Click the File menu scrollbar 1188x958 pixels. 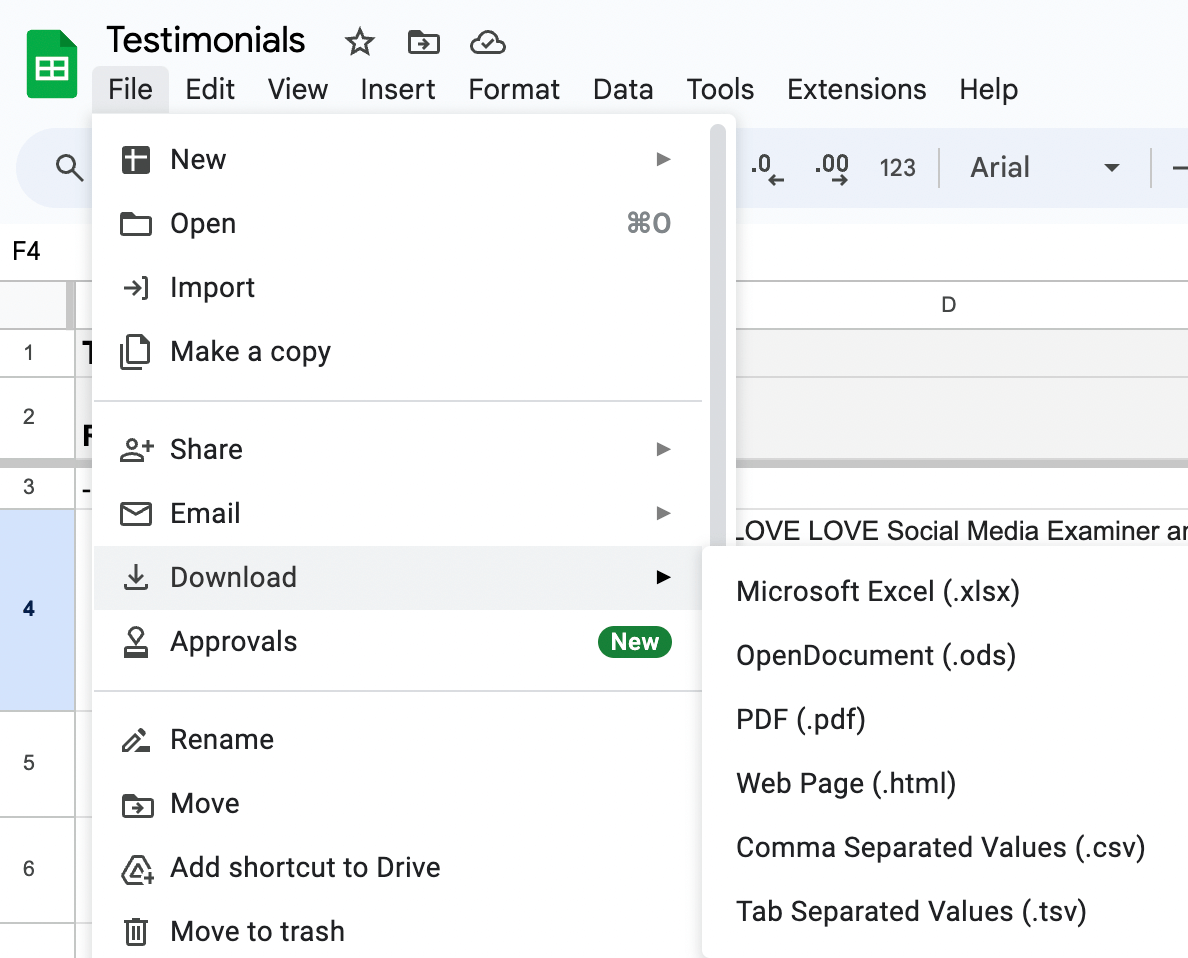click(x=717, y=333)
